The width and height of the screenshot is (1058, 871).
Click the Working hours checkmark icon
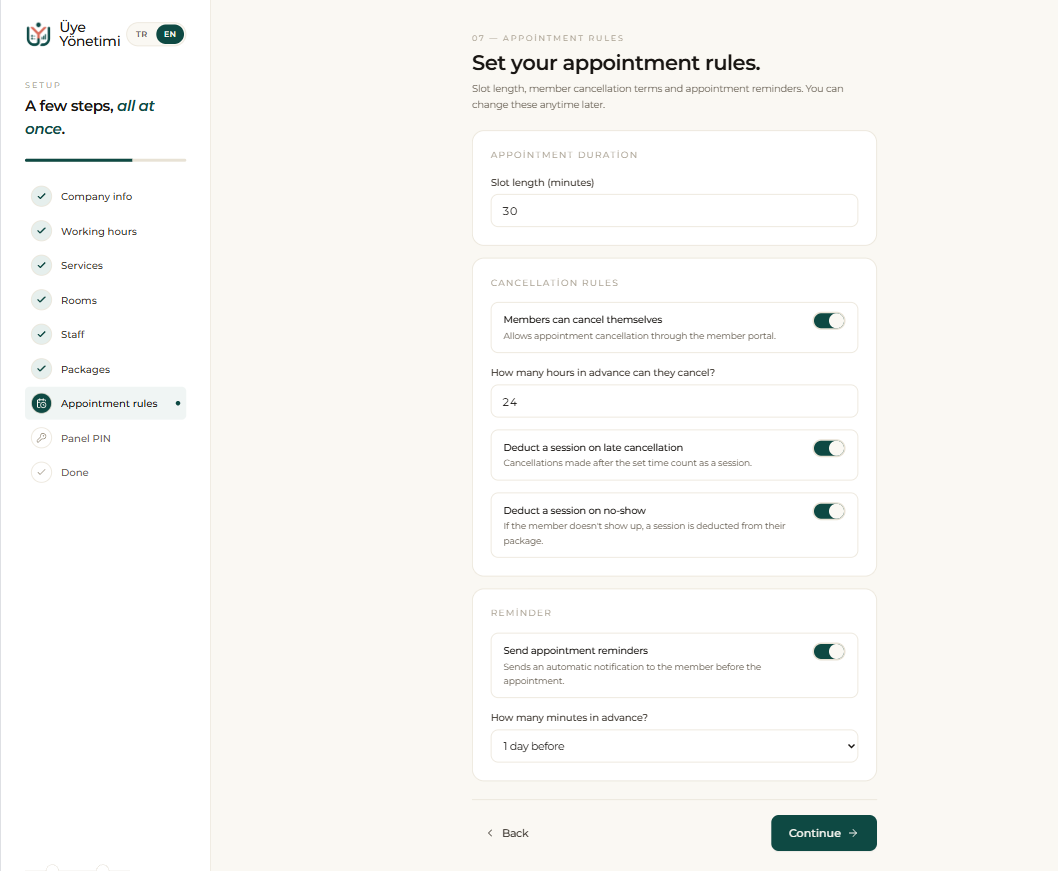[x=41, y=231]
